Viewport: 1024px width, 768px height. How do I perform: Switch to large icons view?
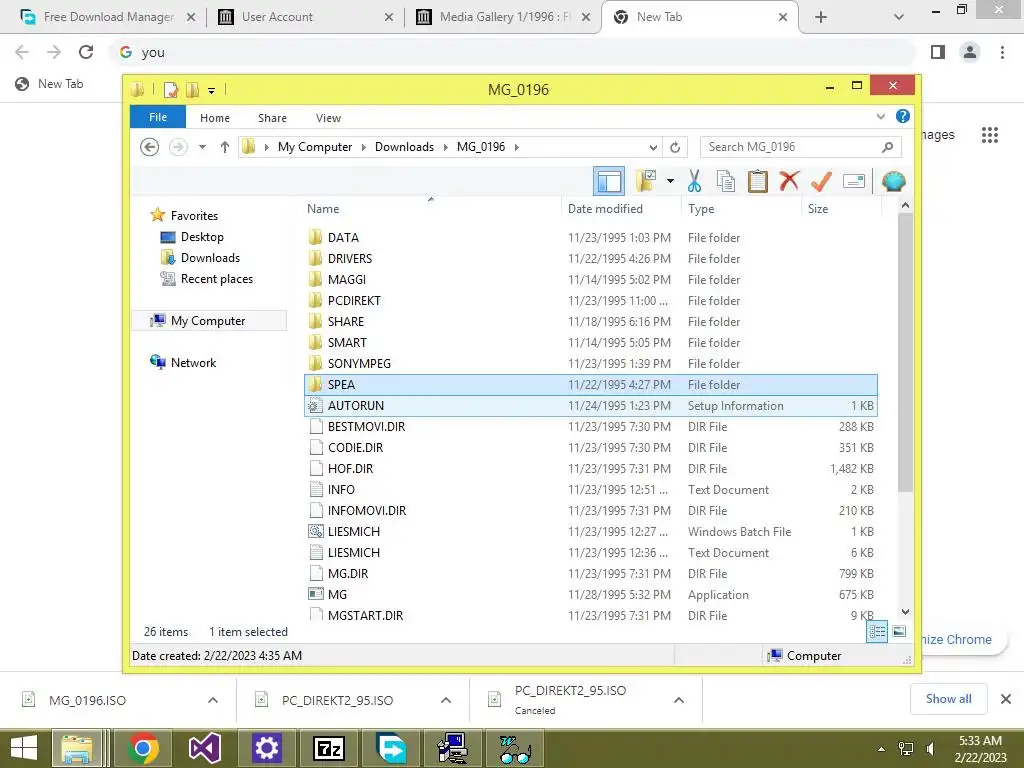899,632
